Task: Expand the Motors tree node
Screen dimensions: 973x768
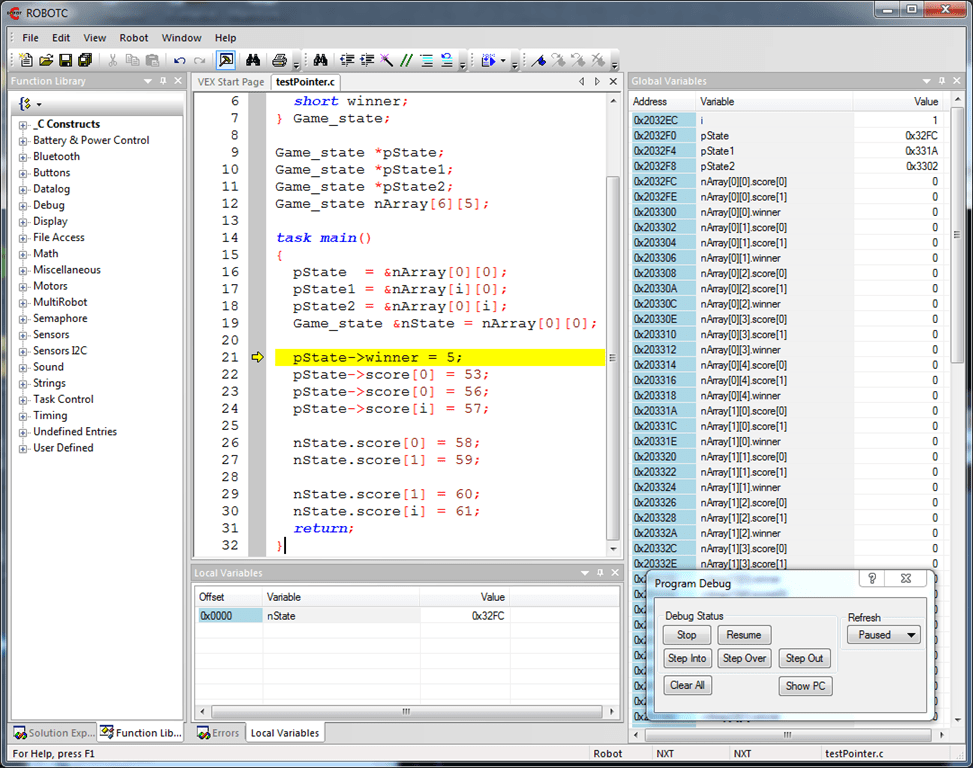Action: 23,286
